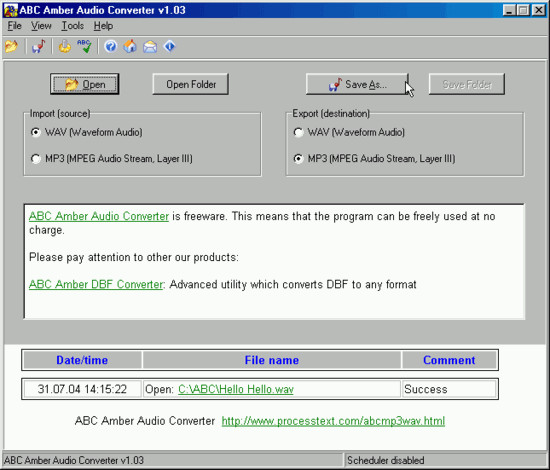Open the C:\ABC\Hello Hello.wav file link
Screen dimensions: 550x470
coord(236,389)
